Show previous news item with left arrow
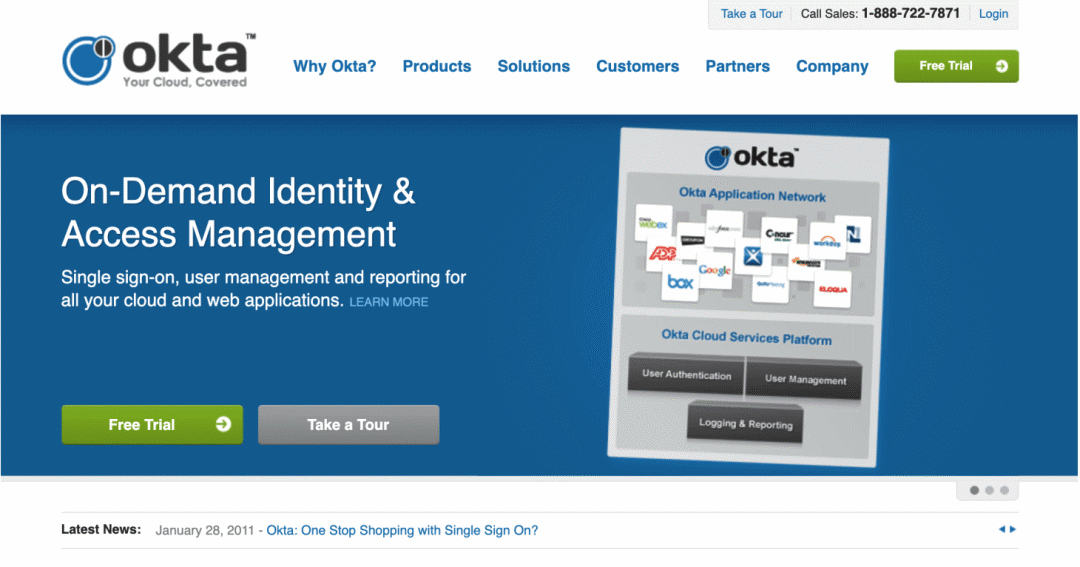The image size is (1080, 567). click(1001, 529)
